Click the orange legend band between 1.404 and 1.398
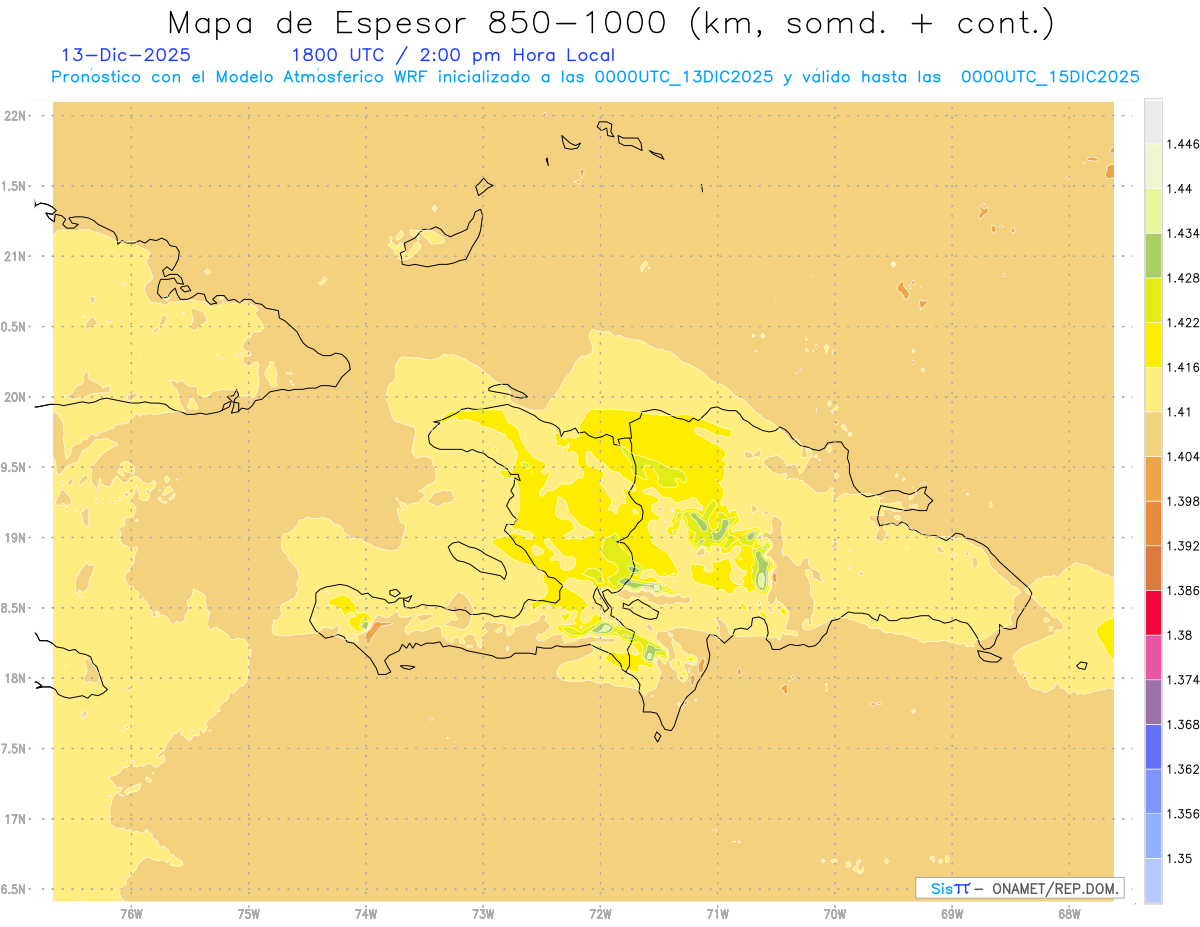 [x=1153, y=478]
